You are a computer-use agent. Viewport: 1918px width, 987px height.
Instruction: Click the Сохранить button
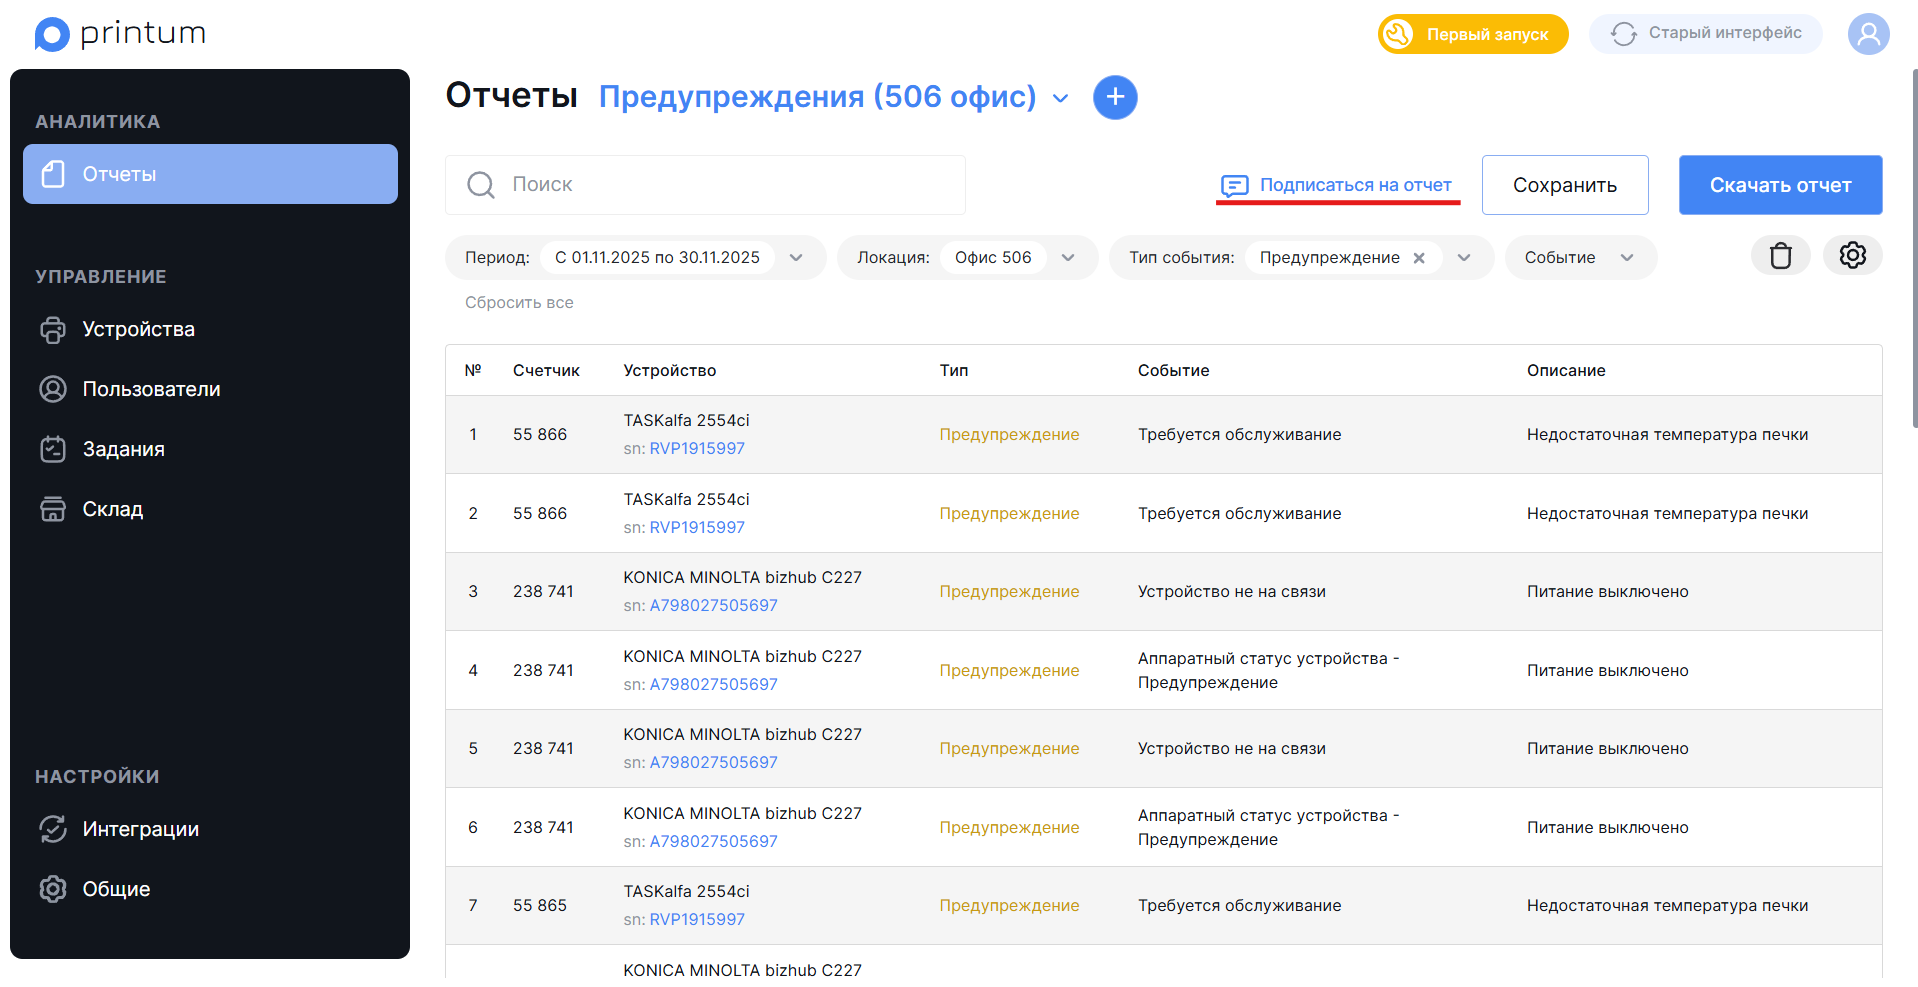(1565, 185)
